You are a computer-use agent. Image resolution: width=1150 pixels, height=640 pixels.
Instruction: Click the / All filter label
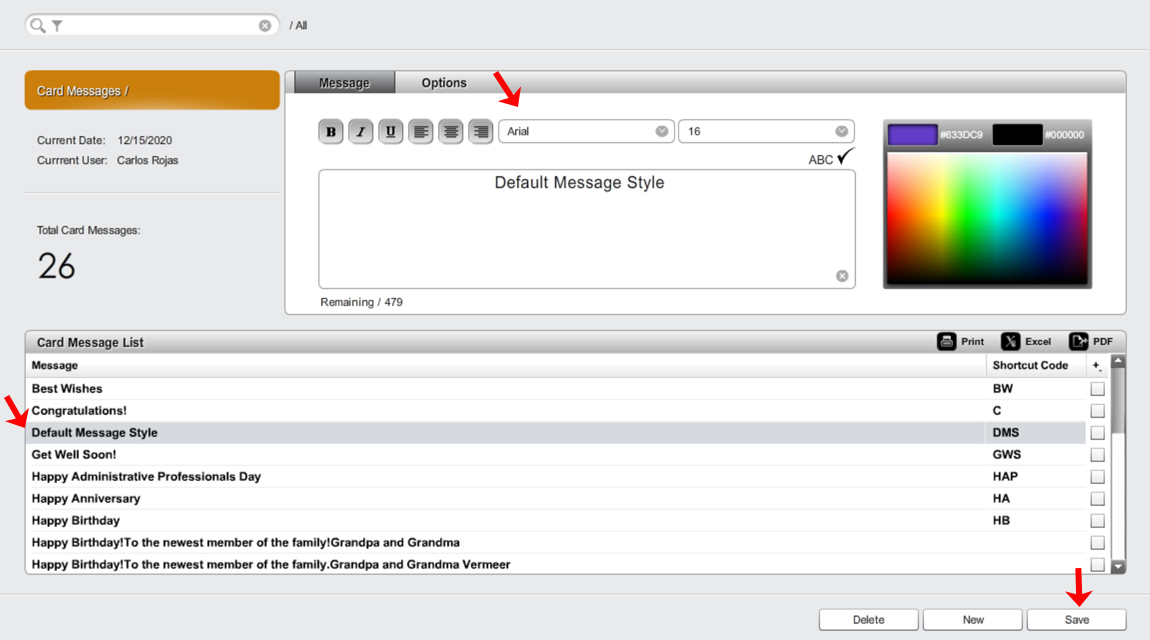tap(298, 26)
